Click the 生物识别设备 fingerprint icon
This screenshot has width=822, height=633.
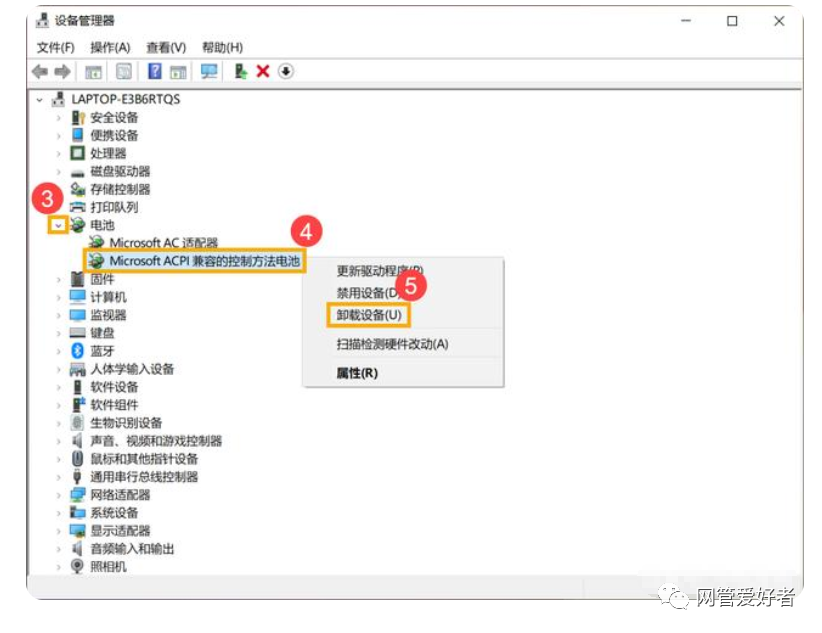pos(77,423)
